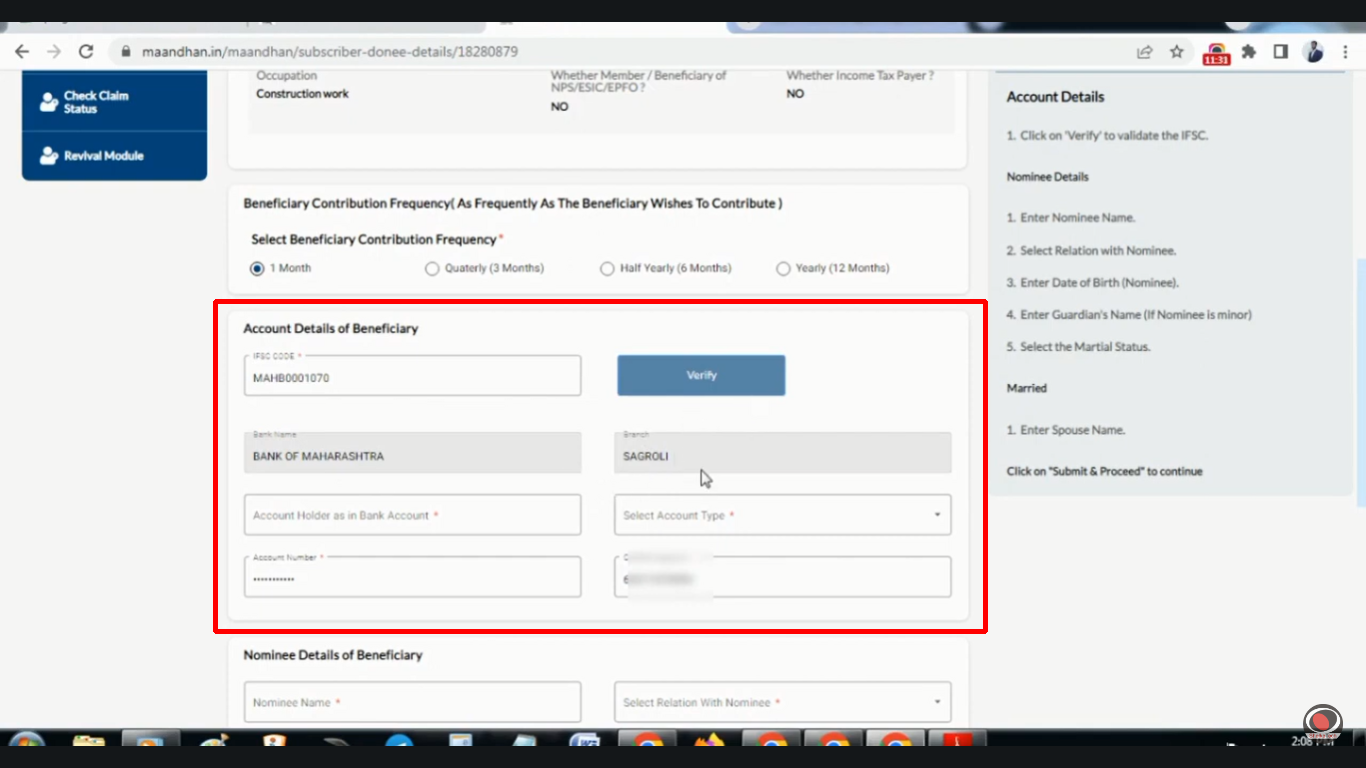This screenshot has height=768, width=1366.
Task: Focus the Nominee Name text field
Action: coord(412,702)
